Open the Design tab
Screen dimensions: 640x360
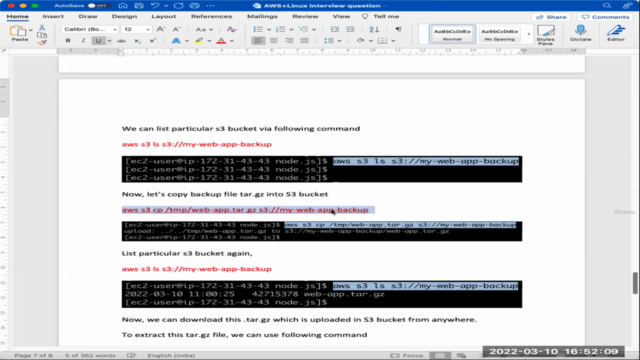coord(124,16)
